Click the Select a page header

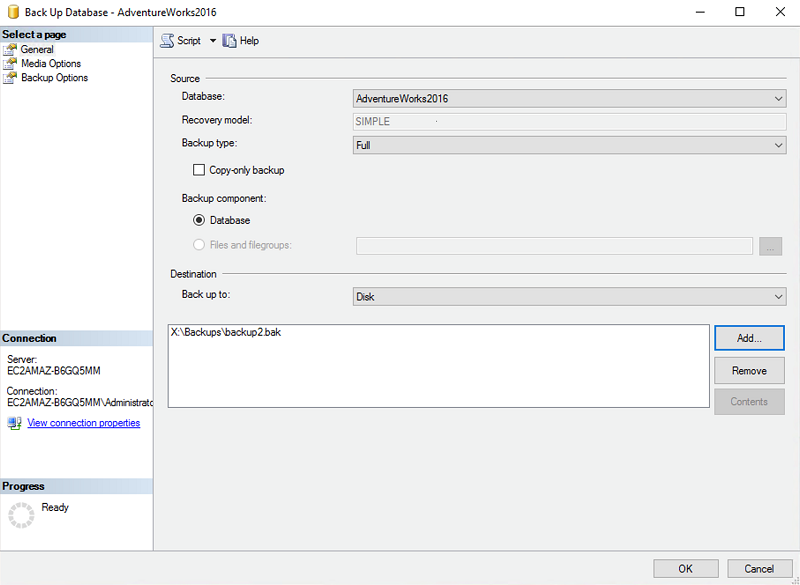(x=77, y=35)
